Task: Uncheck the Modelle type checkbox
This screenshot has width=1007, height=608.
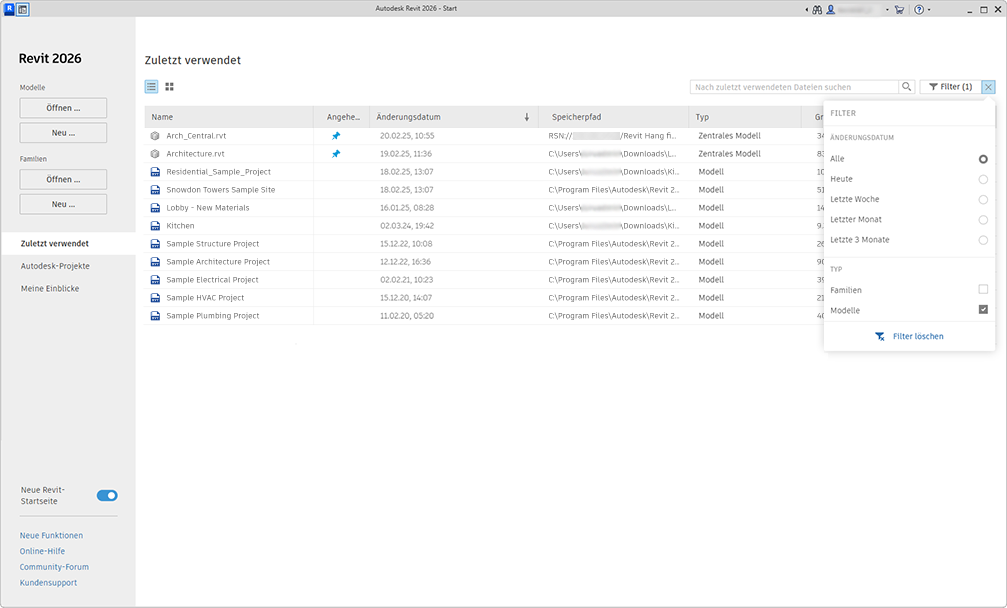Action: (x=983, y=309)
